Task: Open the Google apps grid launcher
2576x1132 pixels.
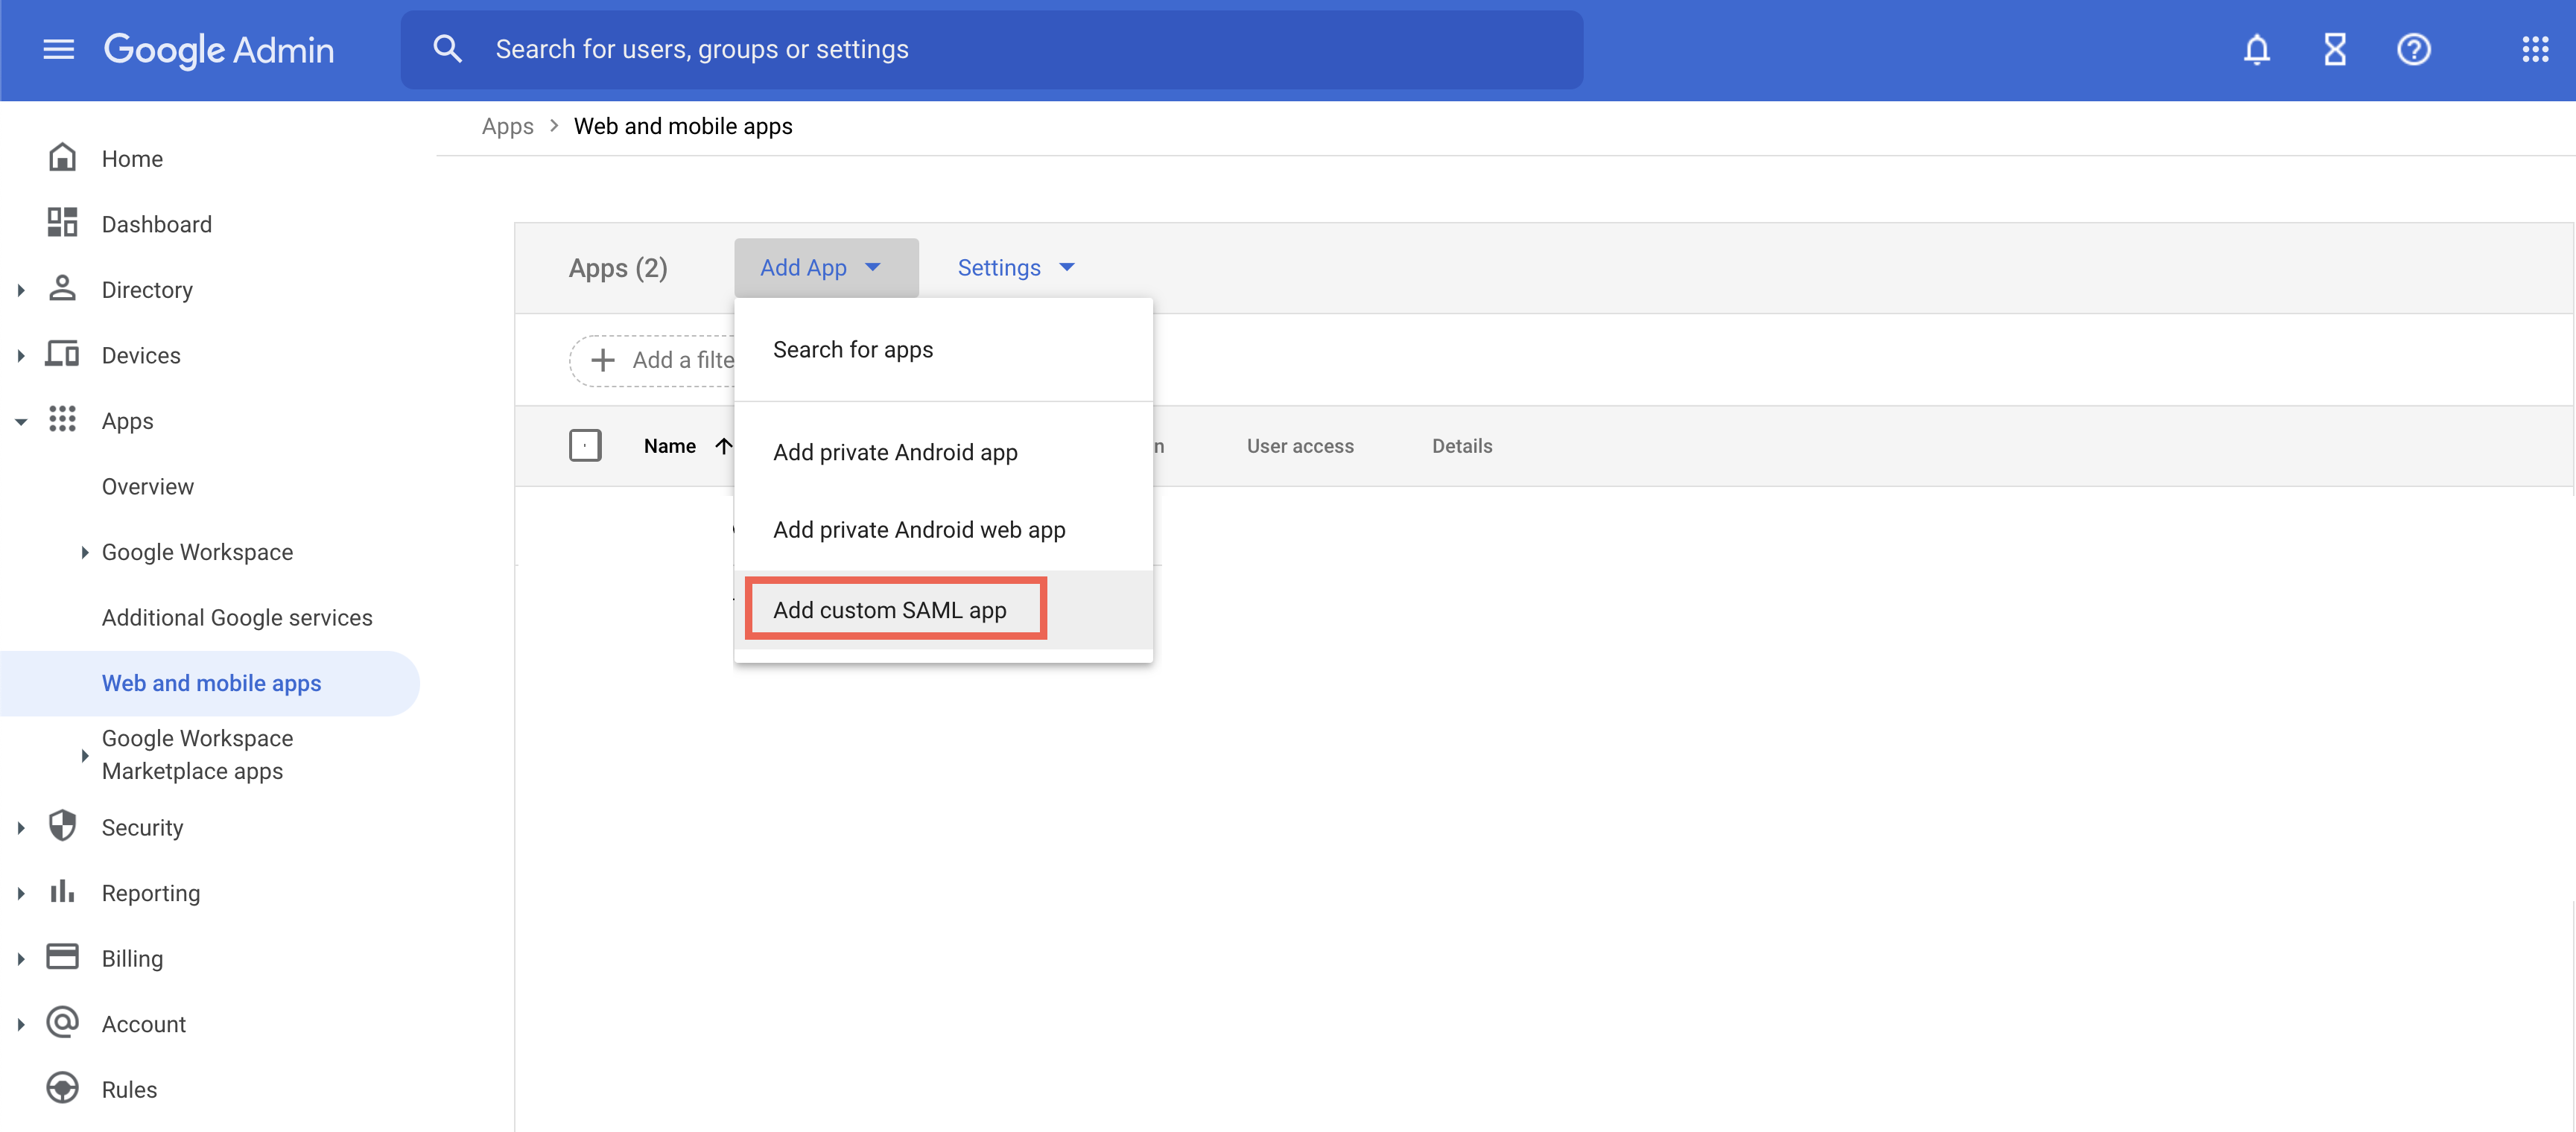Action: click(x=2534, y=49)
